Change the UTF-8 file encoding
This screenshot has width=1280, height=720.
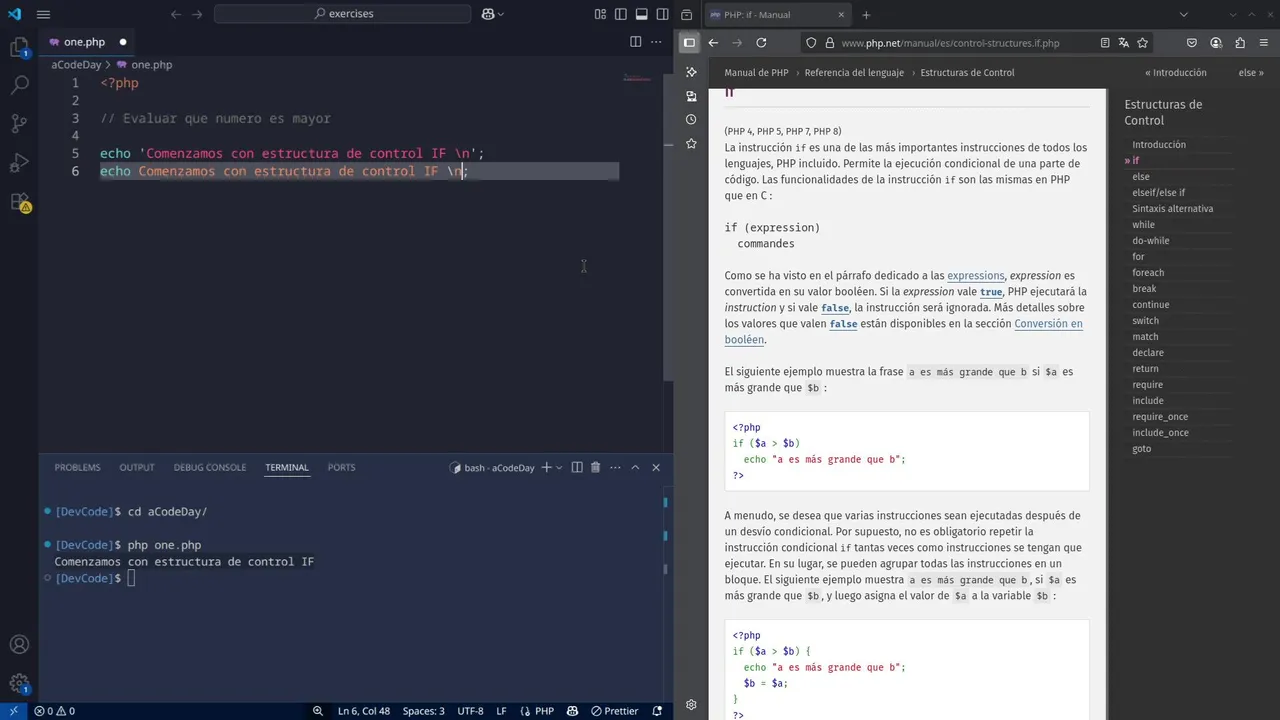coord(470,711)
